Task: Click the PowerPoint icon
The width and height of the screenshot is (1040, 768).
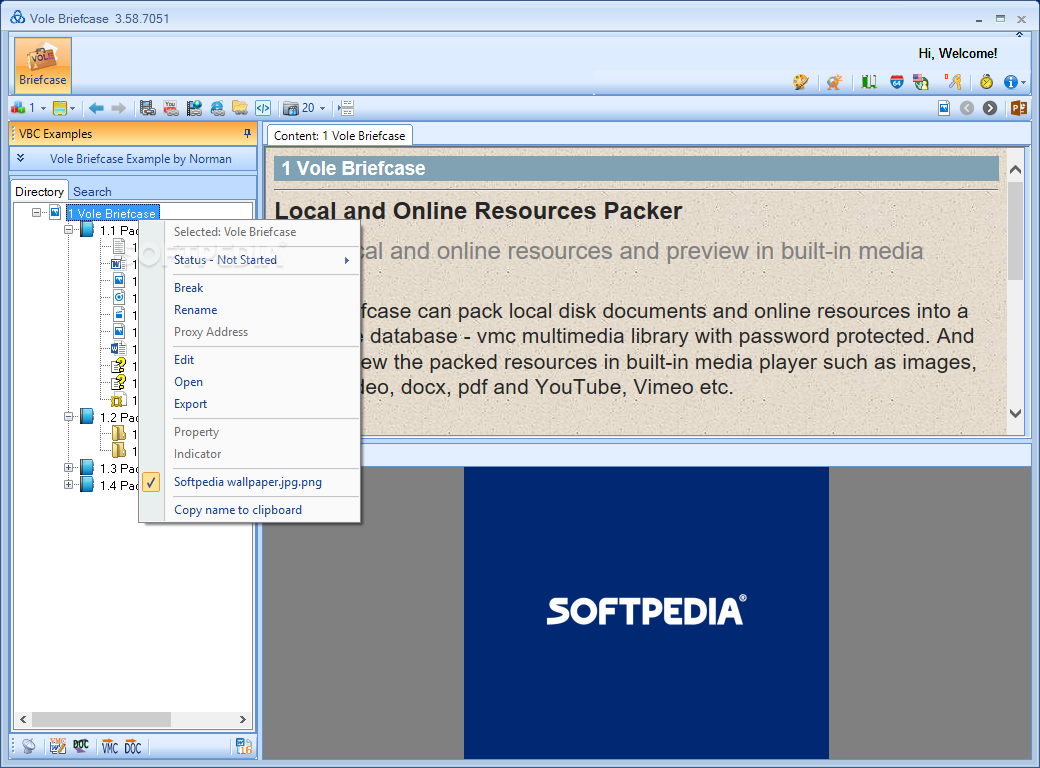Action: [1019, 108]
